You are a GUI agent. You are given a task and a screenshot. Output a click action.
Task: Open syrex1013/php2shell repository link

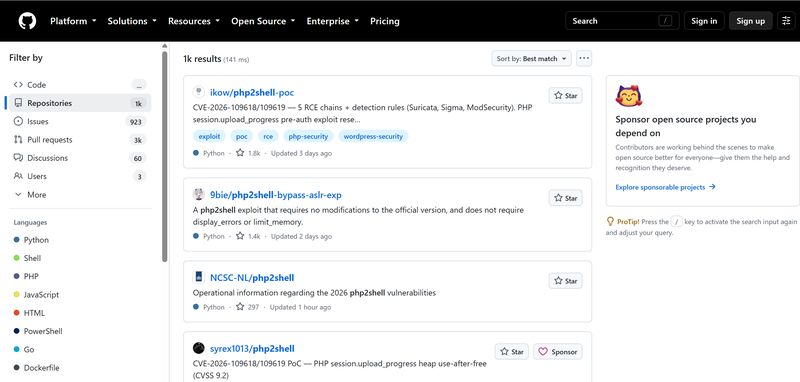point(252,349)
